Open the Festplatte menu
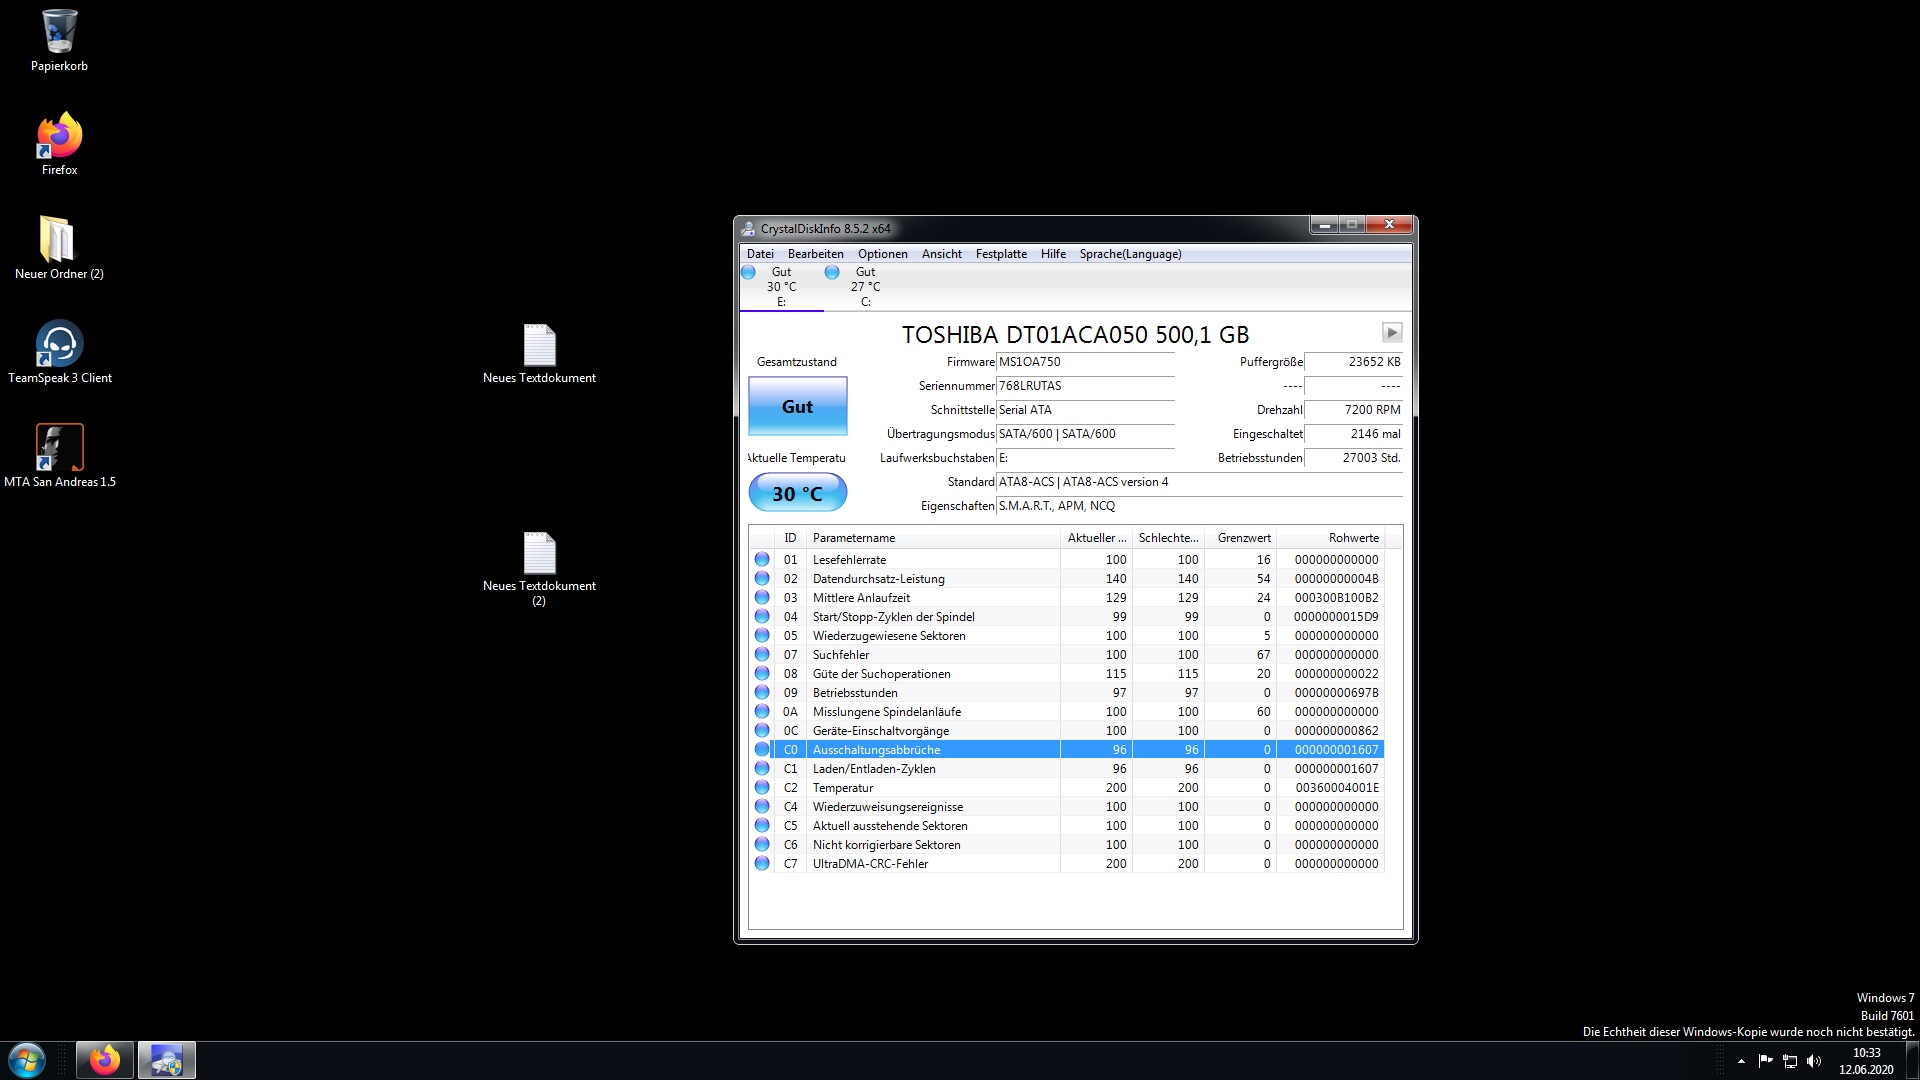The width and height of the screenshot is (1920, 1080). (1001, 254)
